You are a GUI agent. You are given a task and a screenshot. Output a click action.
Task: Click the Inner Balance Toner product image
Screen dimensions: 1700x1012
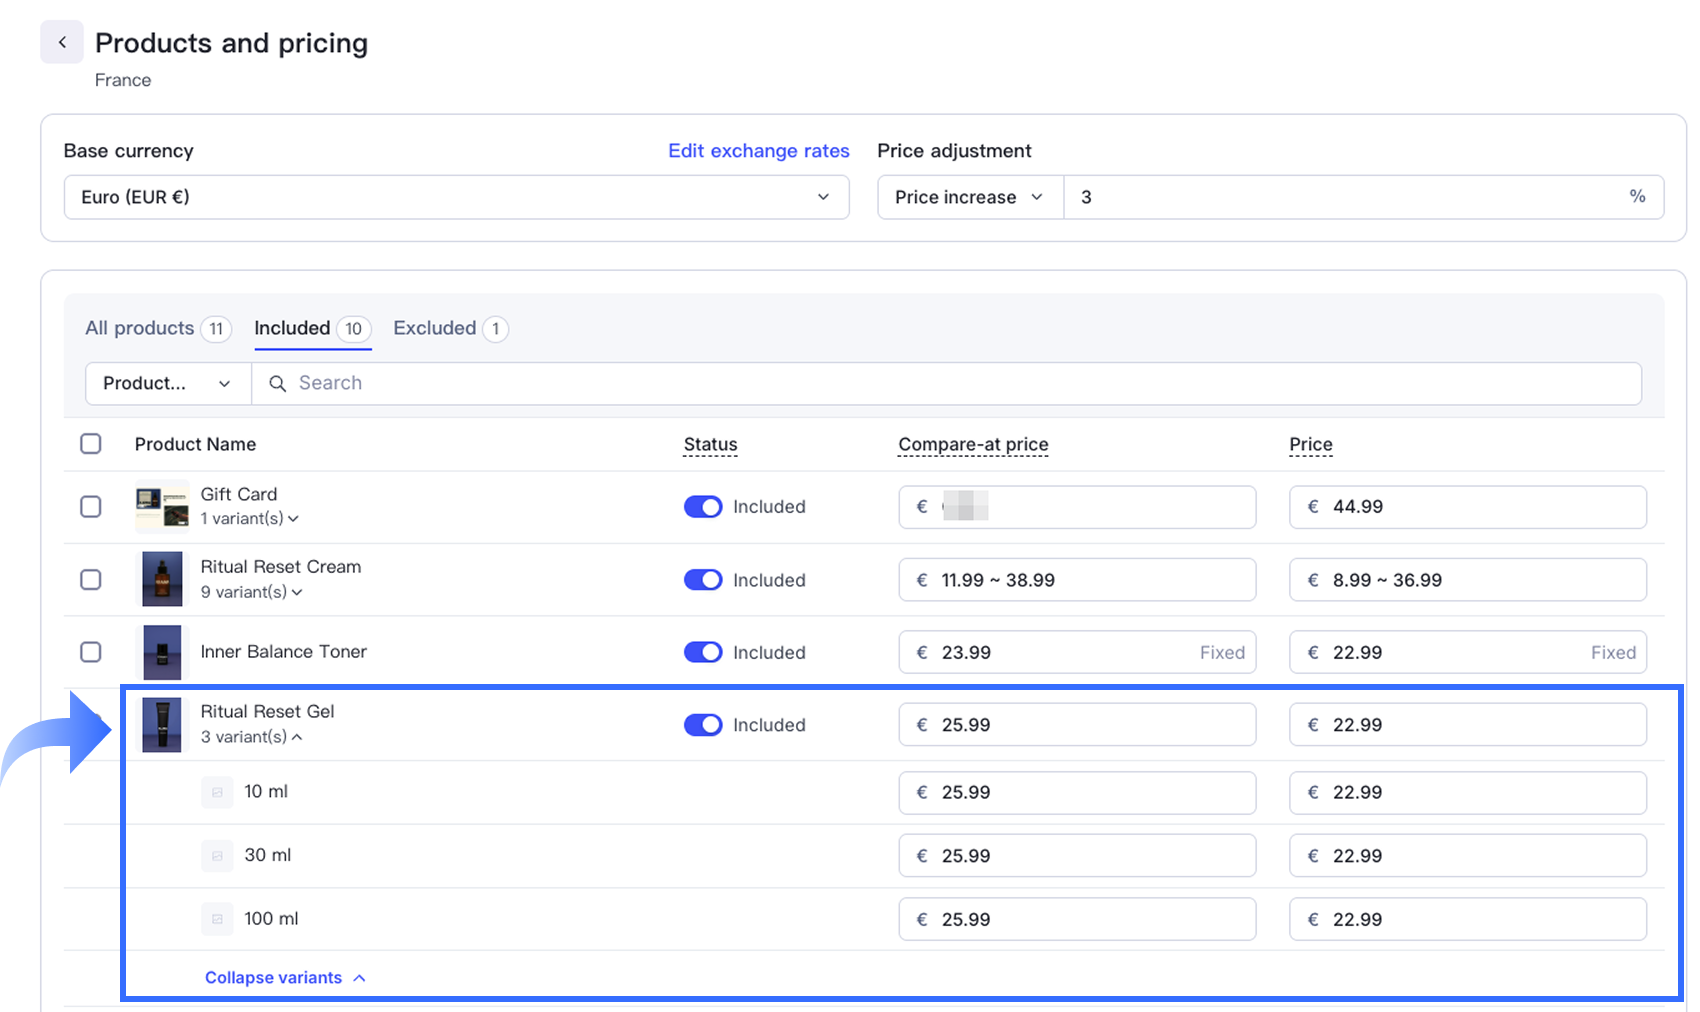click(x=162, y=652)
